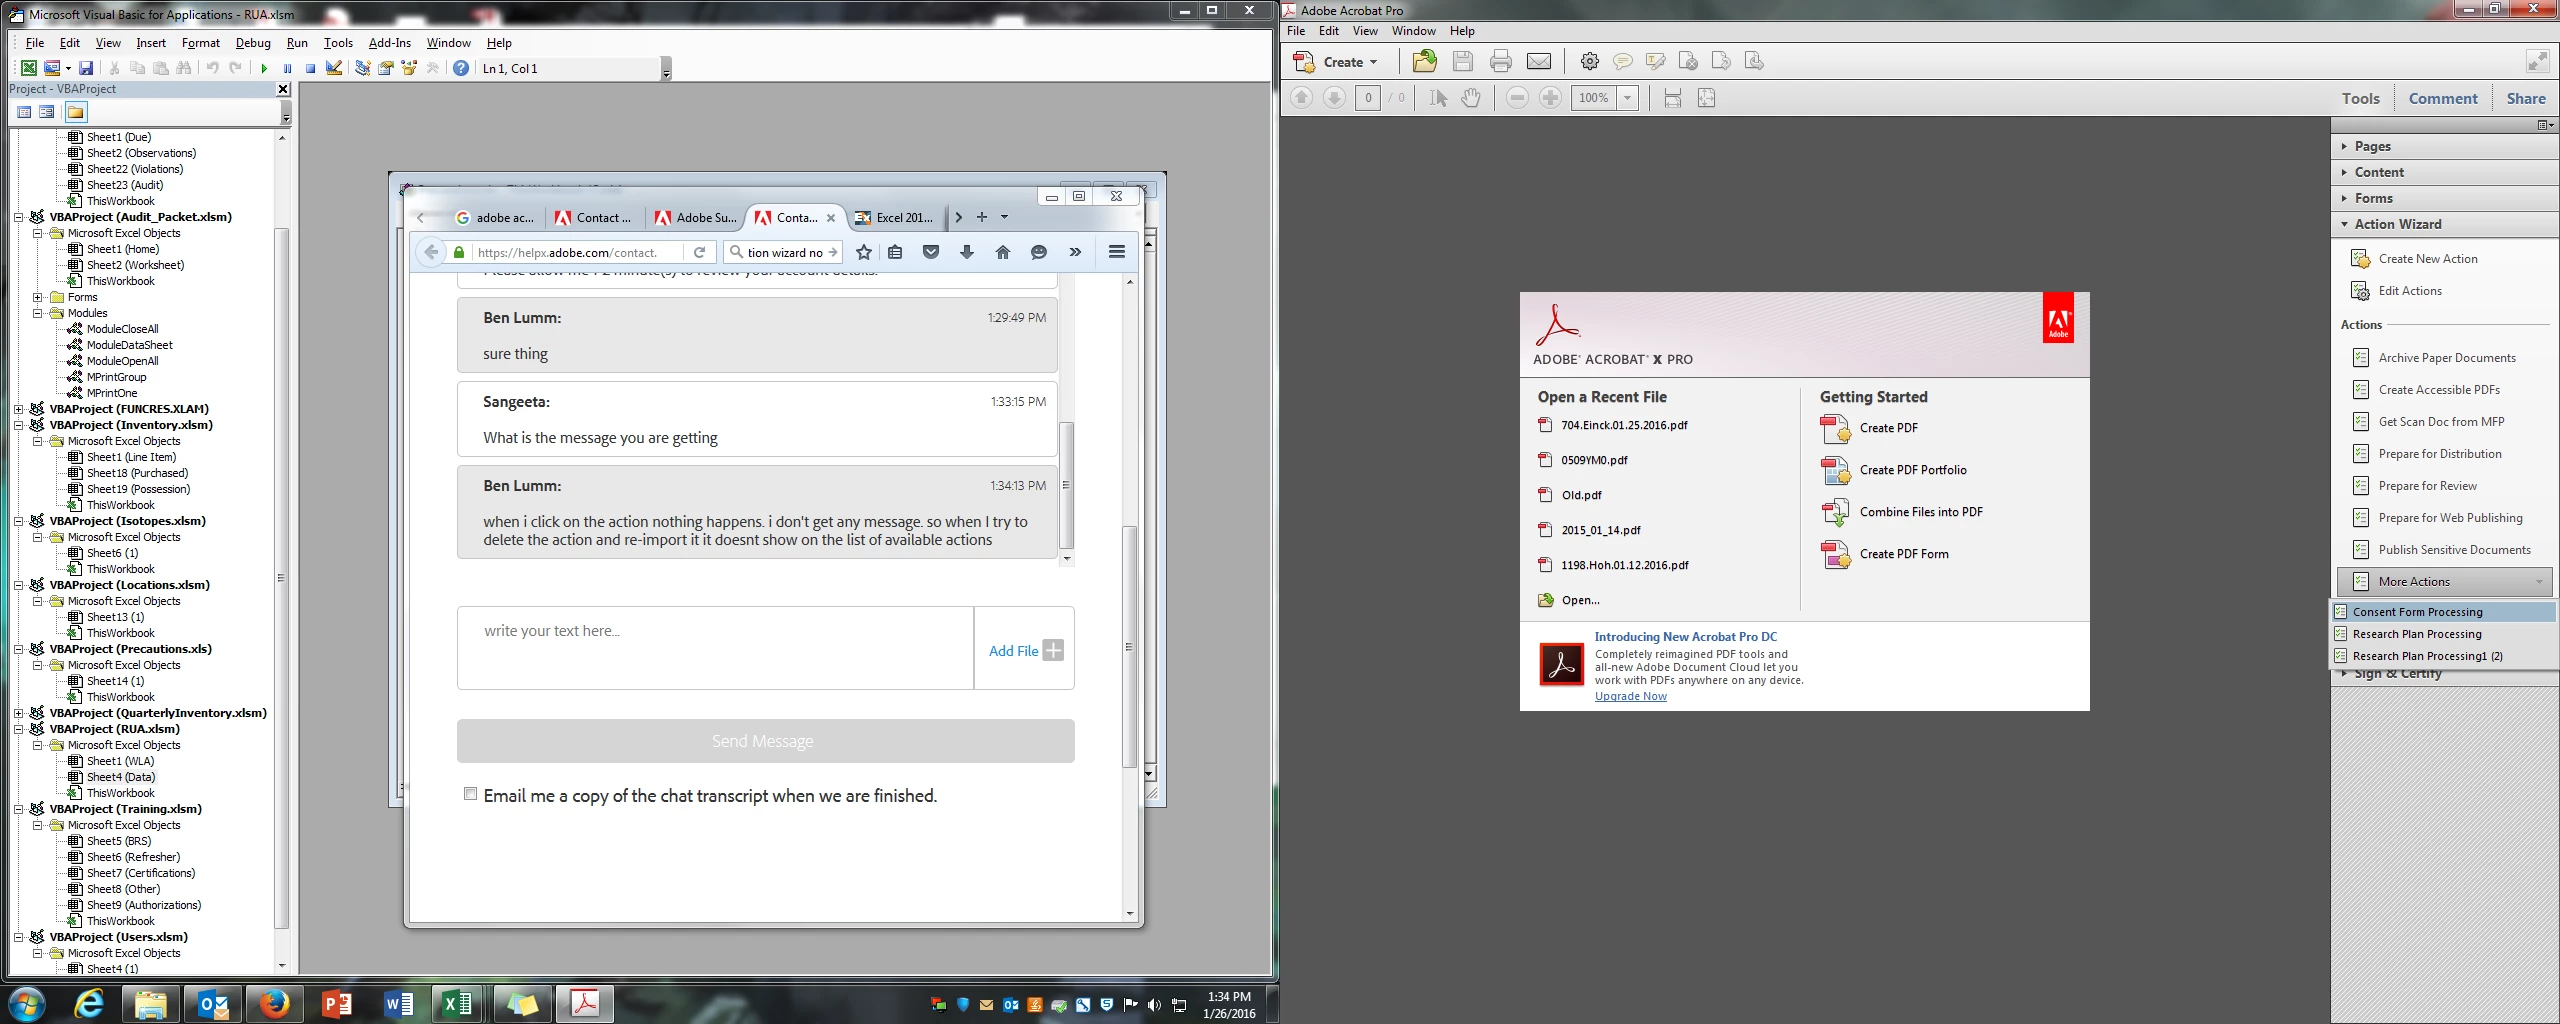
Task: Click Fit Width scrolling icon in Acrobat
Action: [x=1672, y=98]
